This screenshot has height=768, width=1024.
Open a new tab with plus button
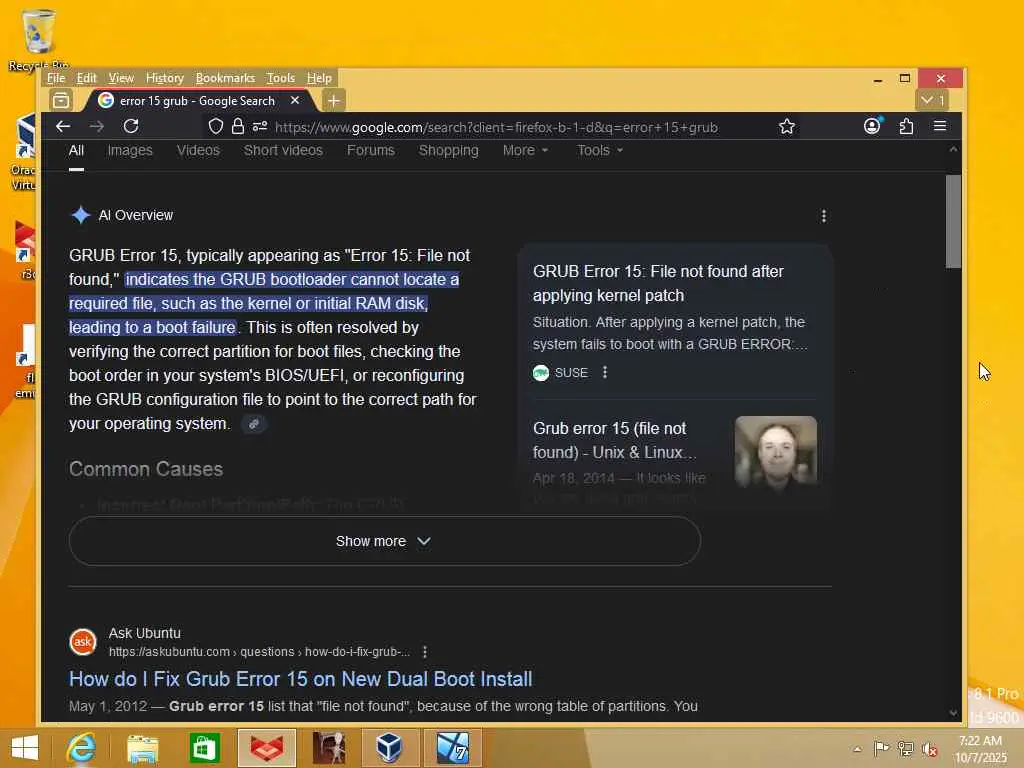(x=334, y=101)
